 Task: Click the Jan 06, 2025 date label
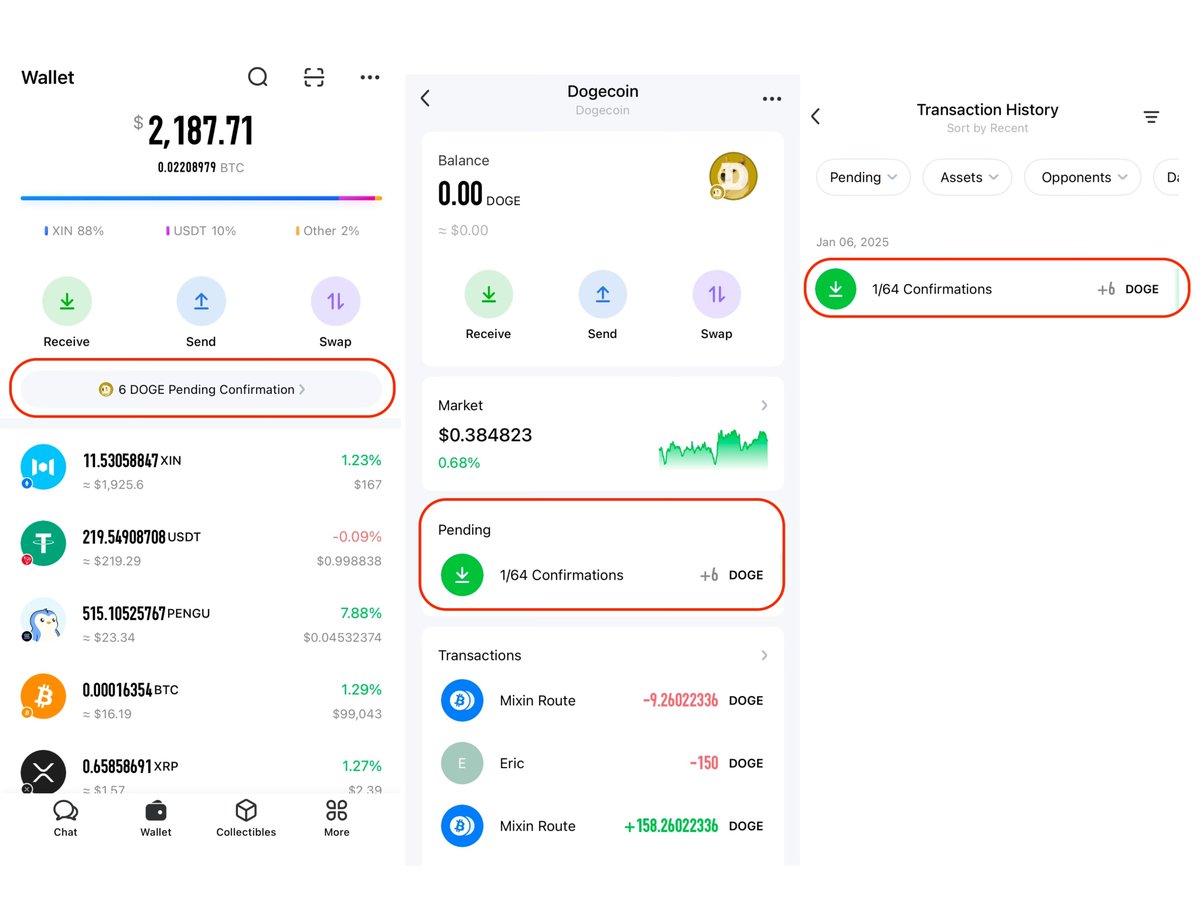[852, 242]
